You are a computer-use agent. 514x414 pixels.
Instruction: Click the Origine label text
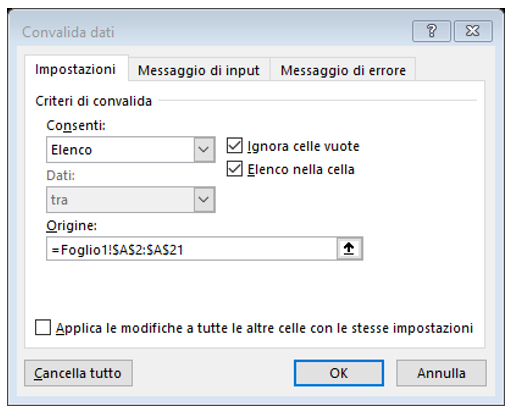click(71, 226)
